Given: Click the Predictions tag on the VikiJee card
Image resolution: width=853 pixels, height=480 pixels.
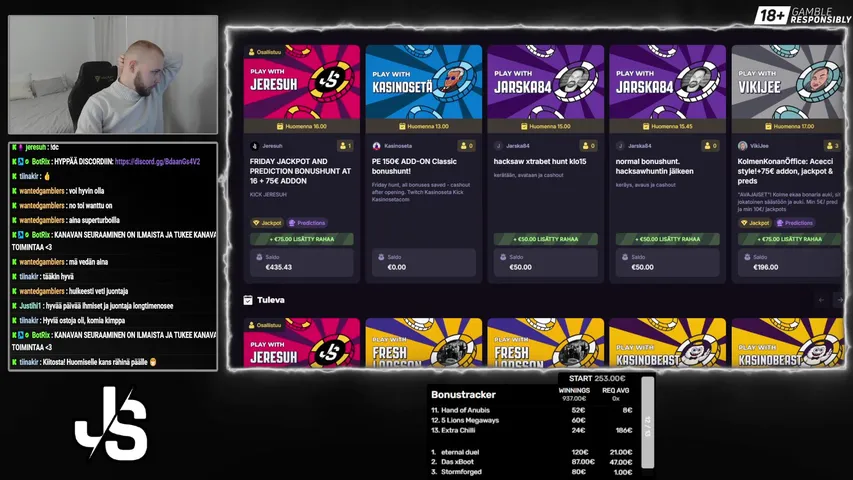Looking at the screenshot, I should (x=795, y=223).
